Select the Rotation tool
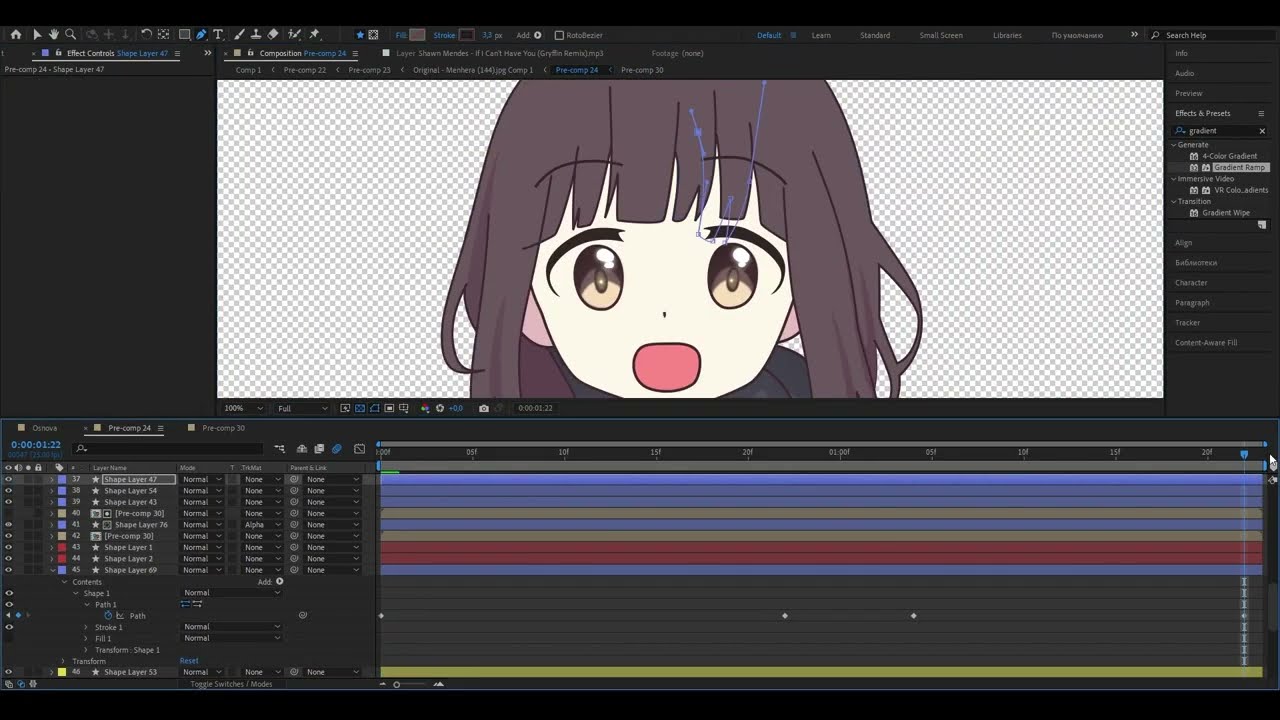The image size is (1280, 720). pos(147,34)
